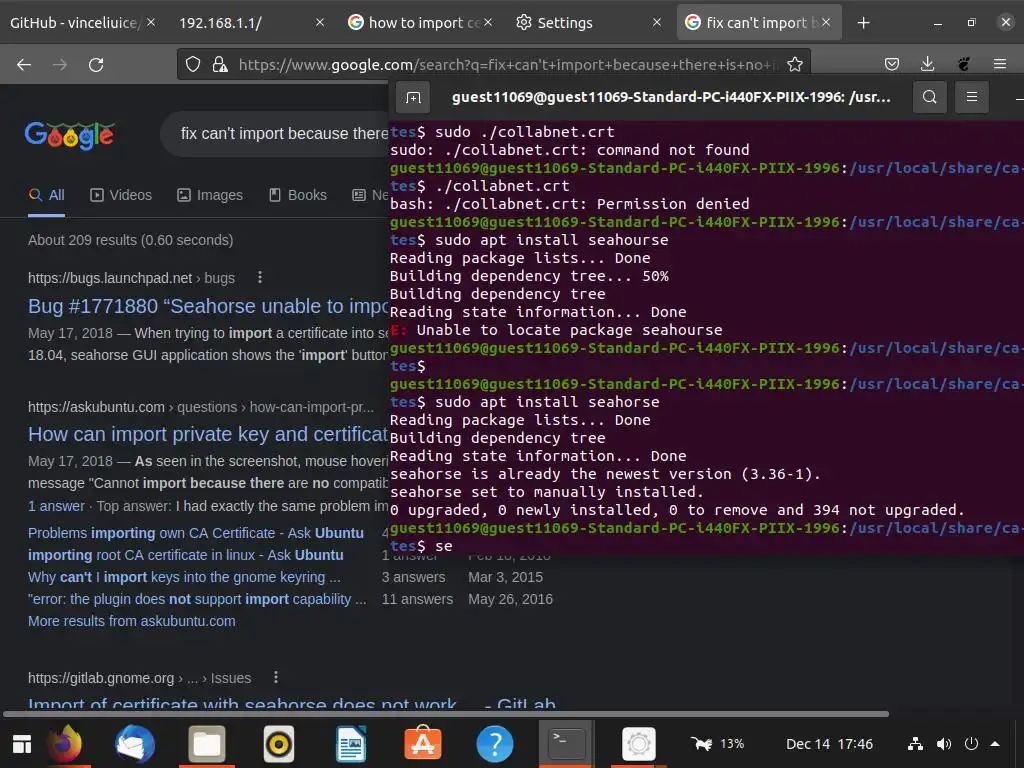Open options for the gitlab.gnome.org result
The height and width of the screenshot is (768, 1024).
click(x=276, y=677)
